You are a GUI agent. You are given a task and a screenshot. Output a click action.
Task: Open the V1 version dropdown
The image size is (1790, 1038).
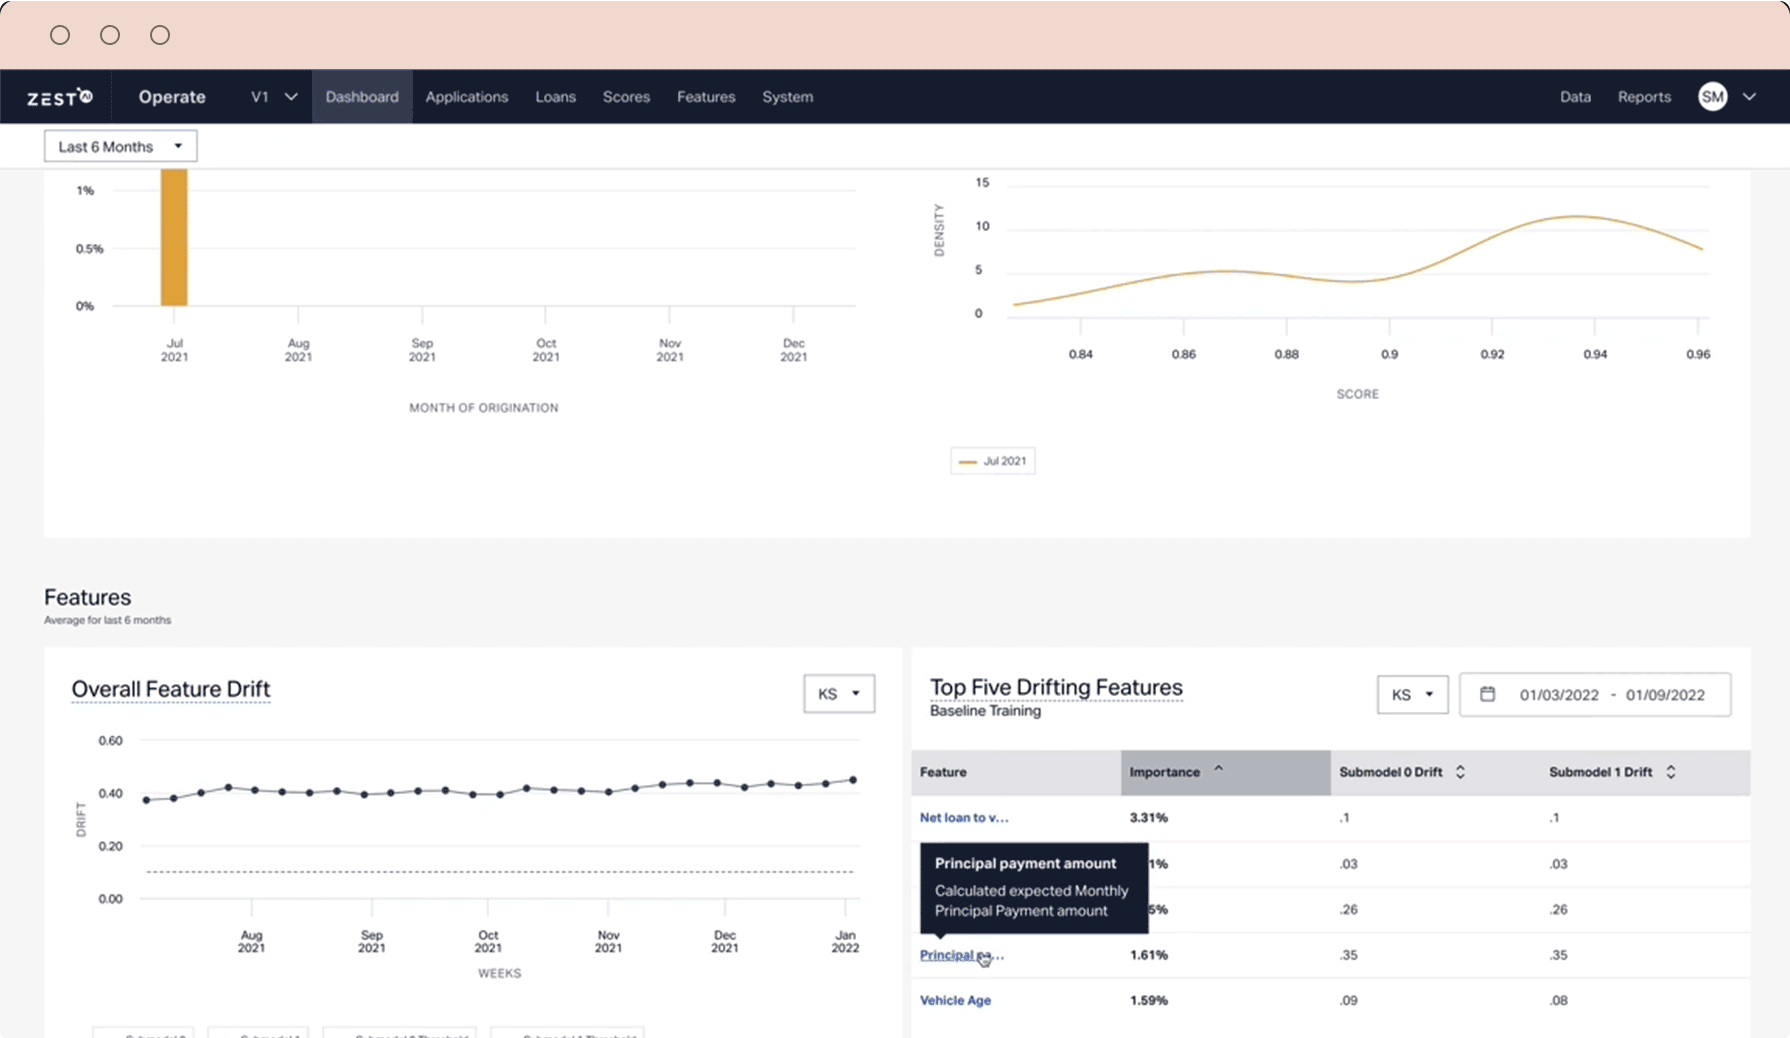[274, 97]
